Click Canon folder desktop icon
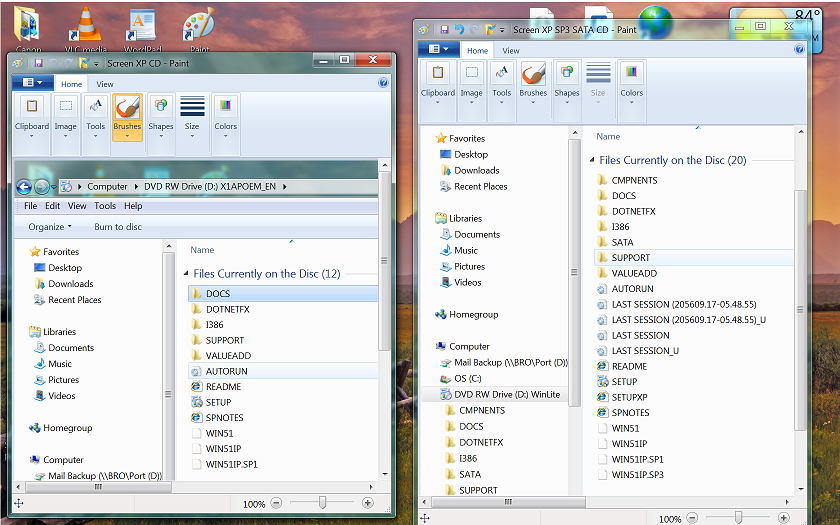 (x=27, y=28)
